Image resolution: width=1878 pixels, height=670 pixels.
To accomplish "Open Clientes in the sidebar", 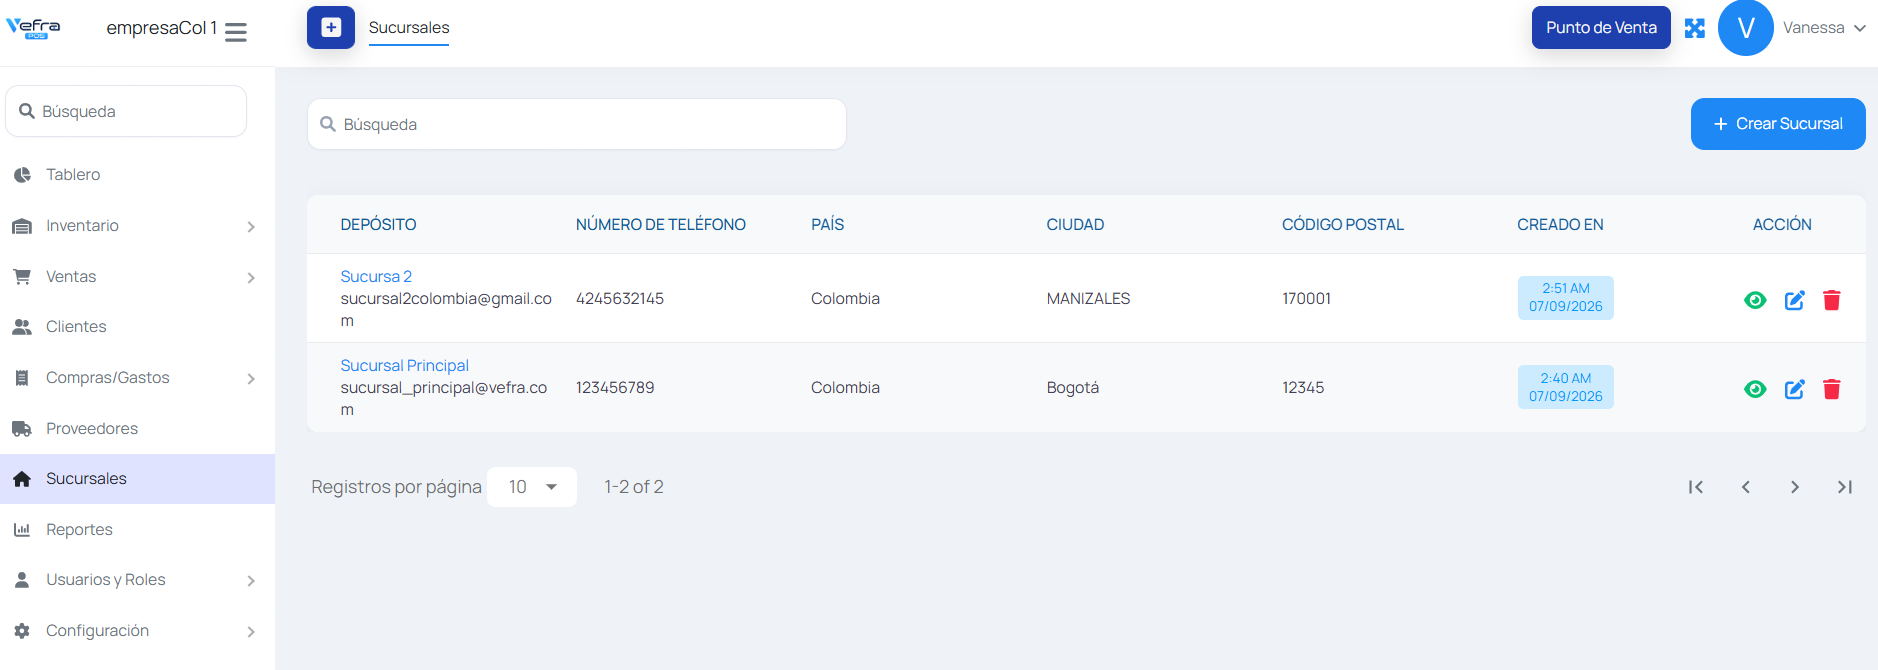I will (x=137, y=327).
